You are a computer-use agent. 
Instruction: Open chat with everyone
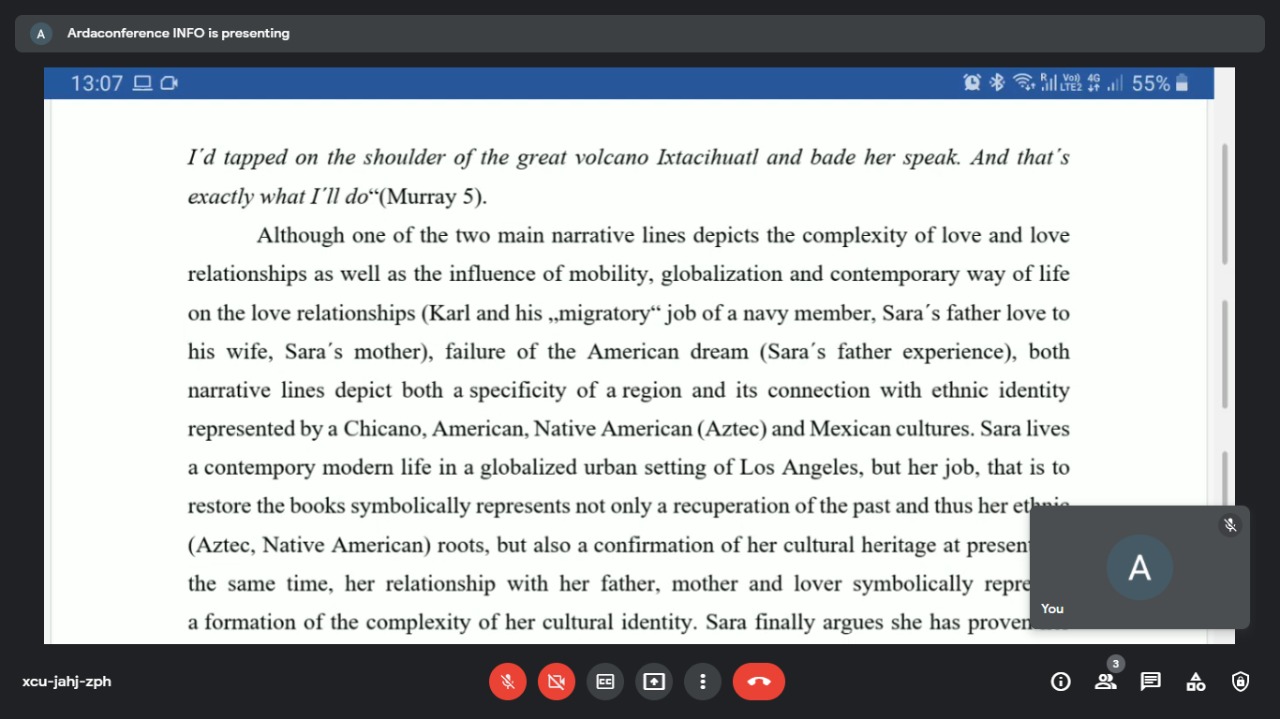(1151, 681)
